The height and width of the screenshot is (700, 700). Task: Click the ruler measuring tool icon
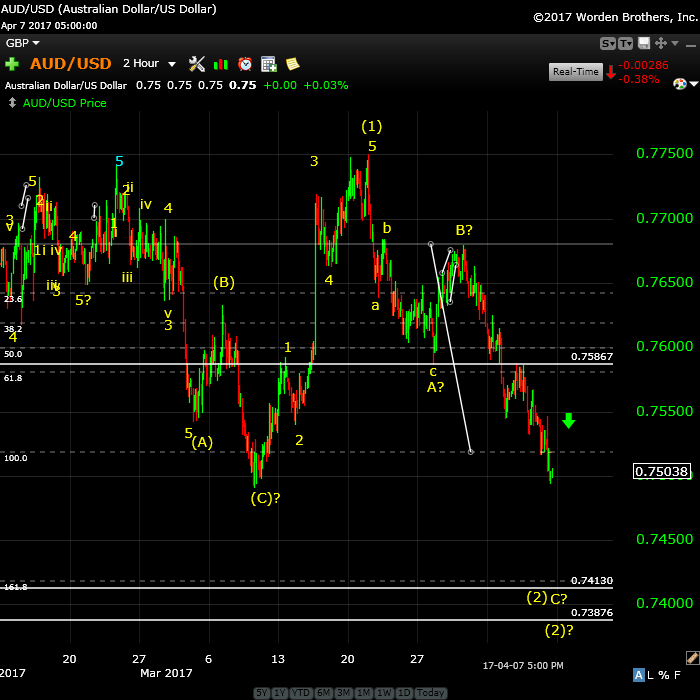(692, 657)
